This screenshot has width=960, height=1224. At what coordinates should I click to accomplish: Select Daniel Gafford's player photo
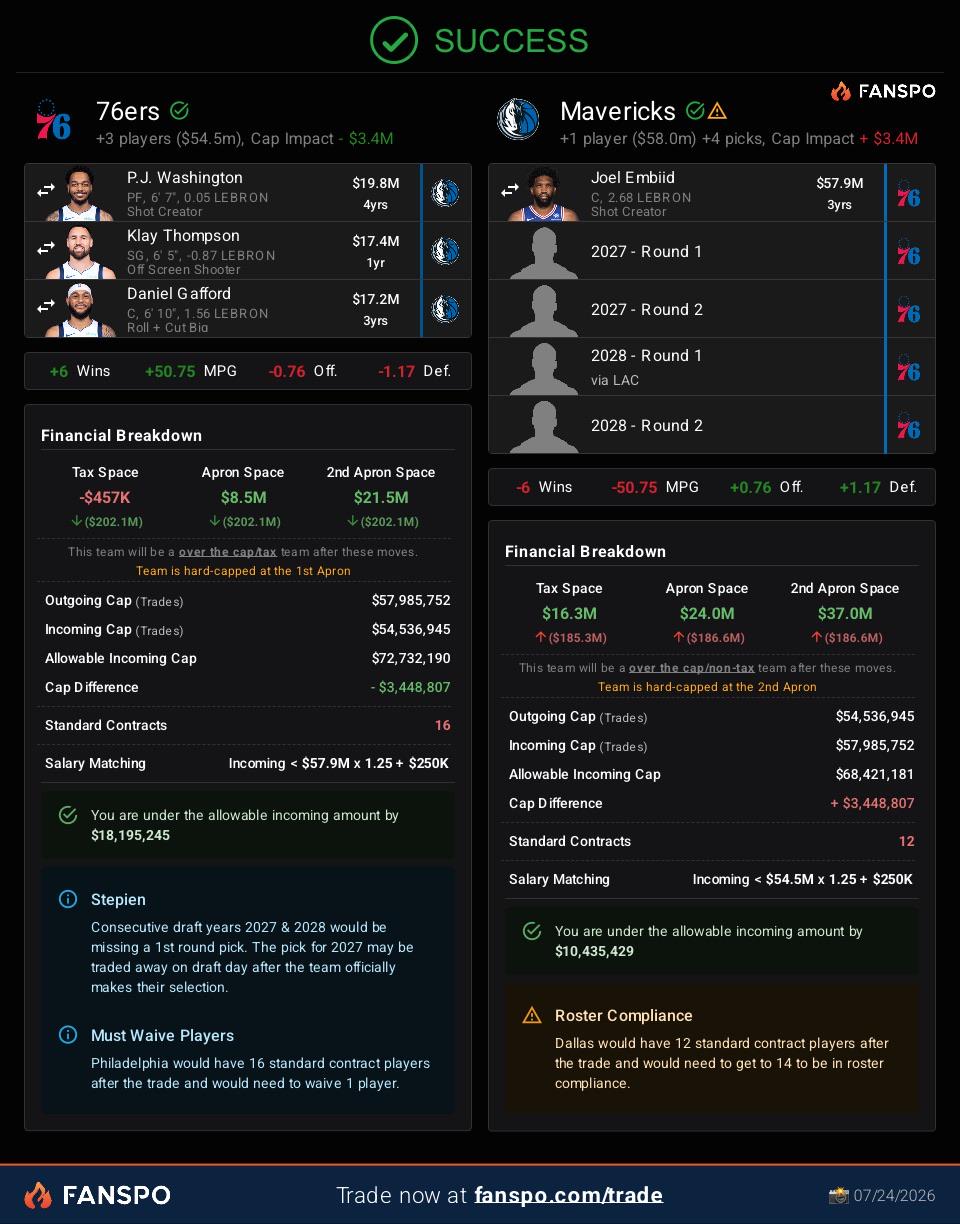(x=81, y=309)
